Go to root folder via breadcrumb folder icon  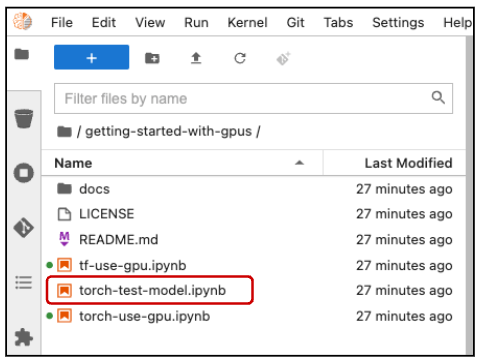[x=64, y=132]
